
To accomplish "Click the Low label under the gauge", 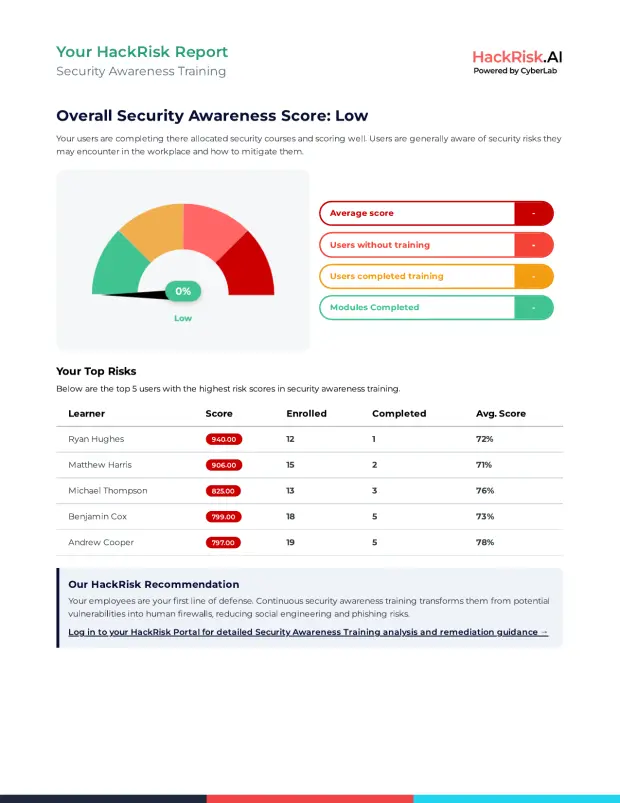I will (x=183, y=318).
